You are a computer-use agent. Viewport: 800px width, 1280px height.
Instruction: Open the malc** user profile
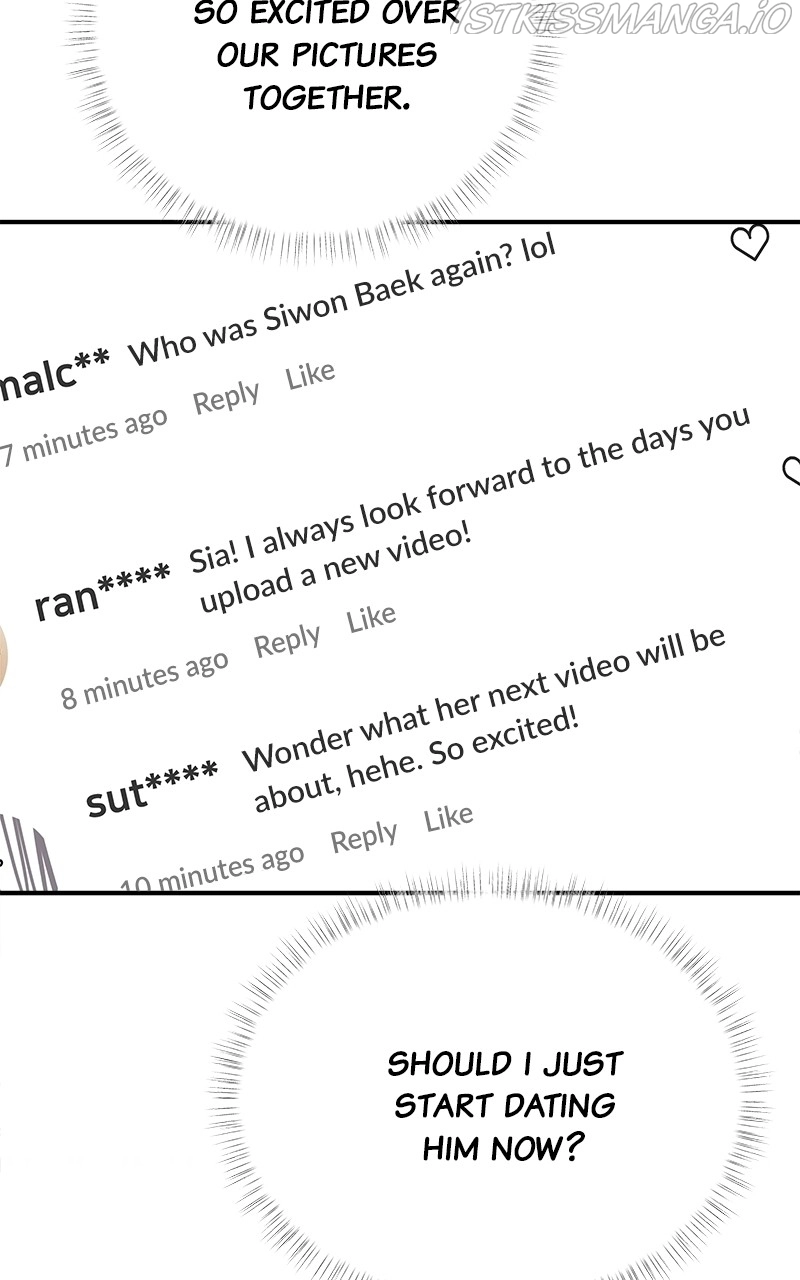[x=54, y=376]
